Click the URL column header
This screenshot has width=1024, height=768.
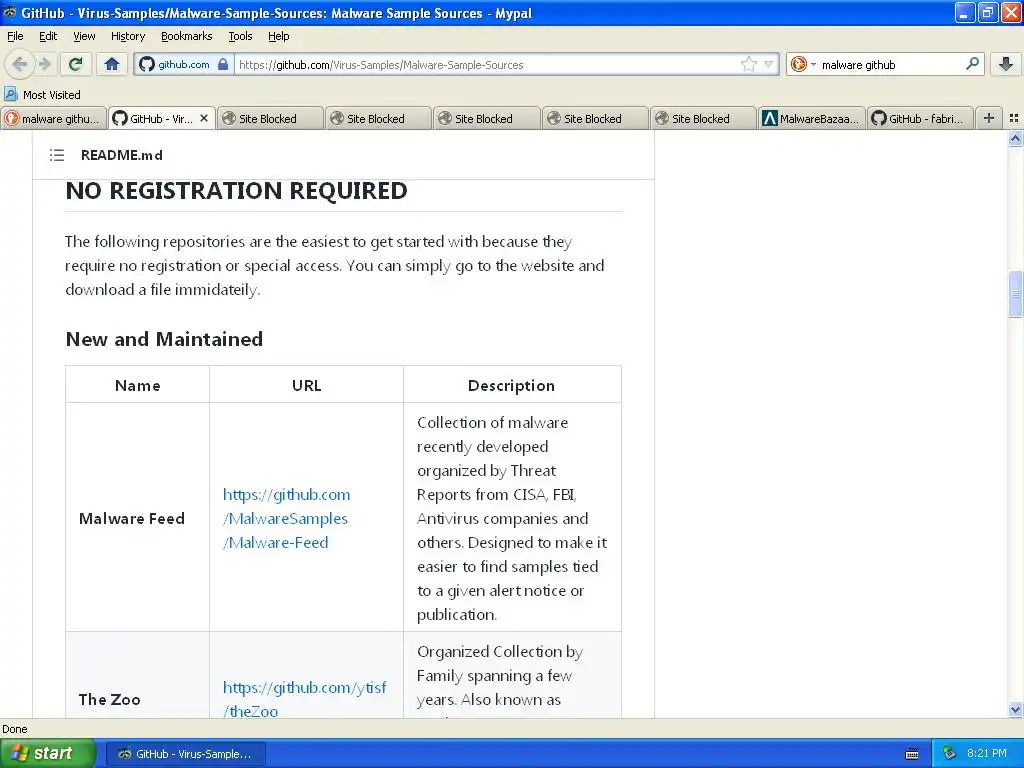pos(306,385)
